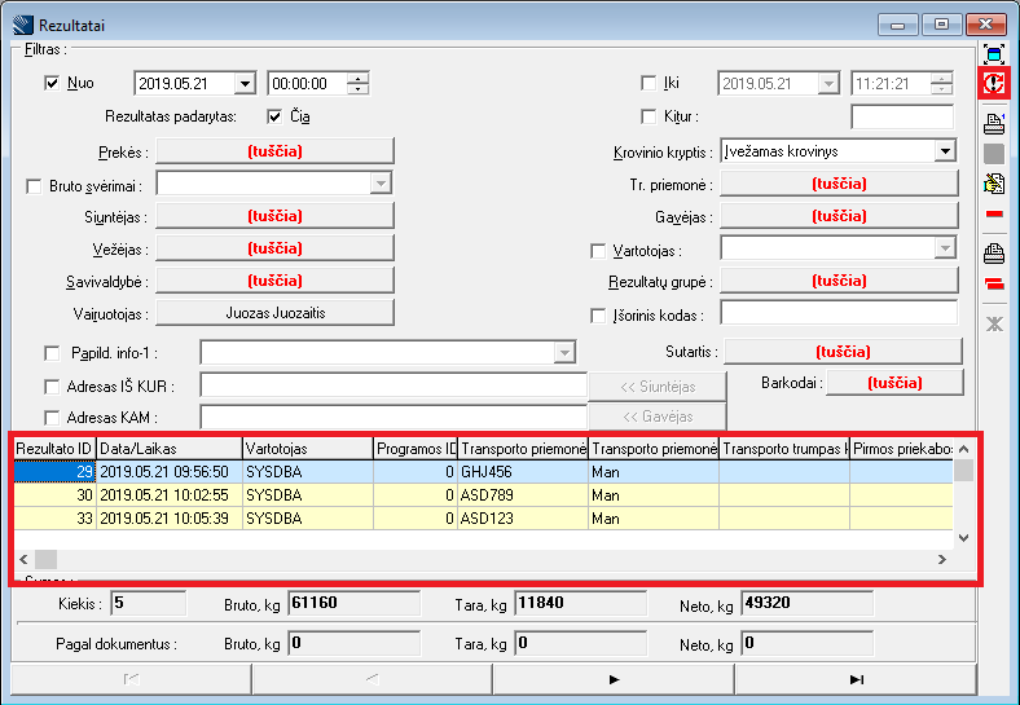1020x705 pixels.
Task: Sort by the Data/Laikas column header
Action: tap(169, 449)
